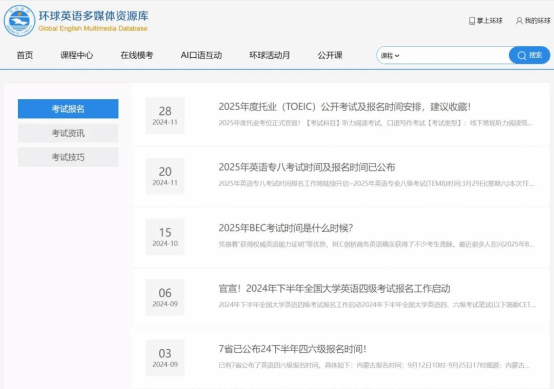Select the 考试资讯 sidebar tab
554x389 pixels.
pyautogui.click(x=68, y=133)
